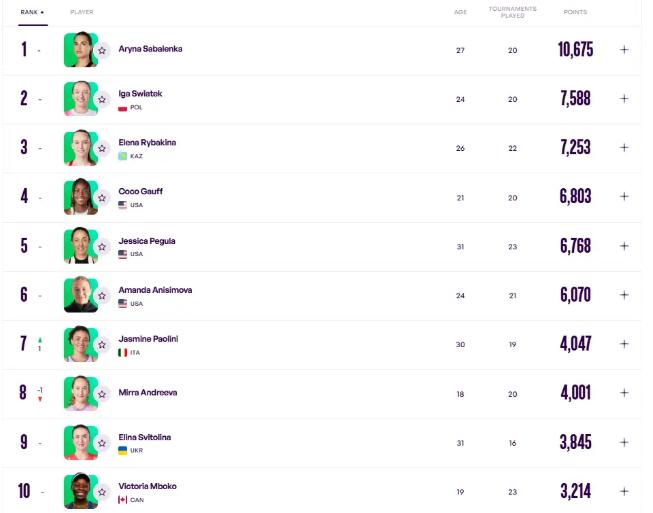Expand details for Iga Swiatek's 7,588 points
Viewport: 653px width, 513px height.
624,98
